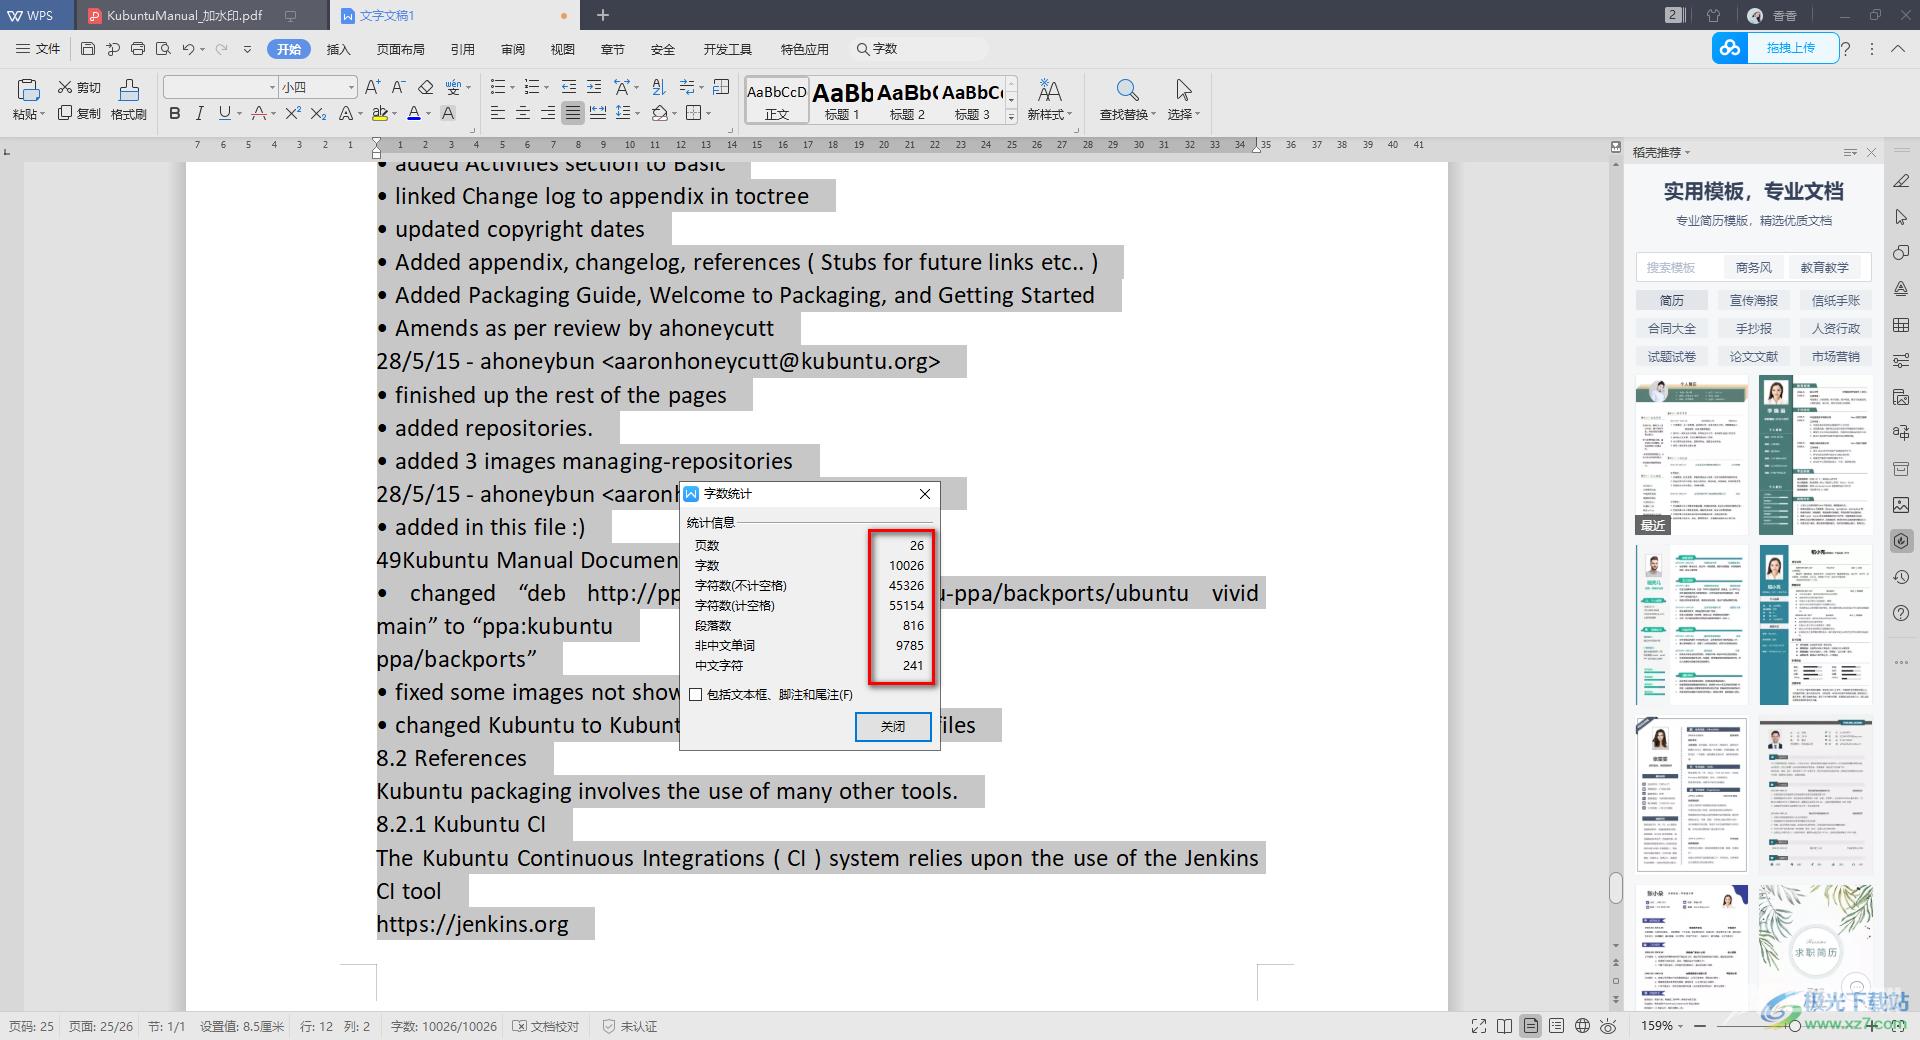Open font name dropdown
Viewport: 1920px width, 1040px height.
[x=272, y=87]
